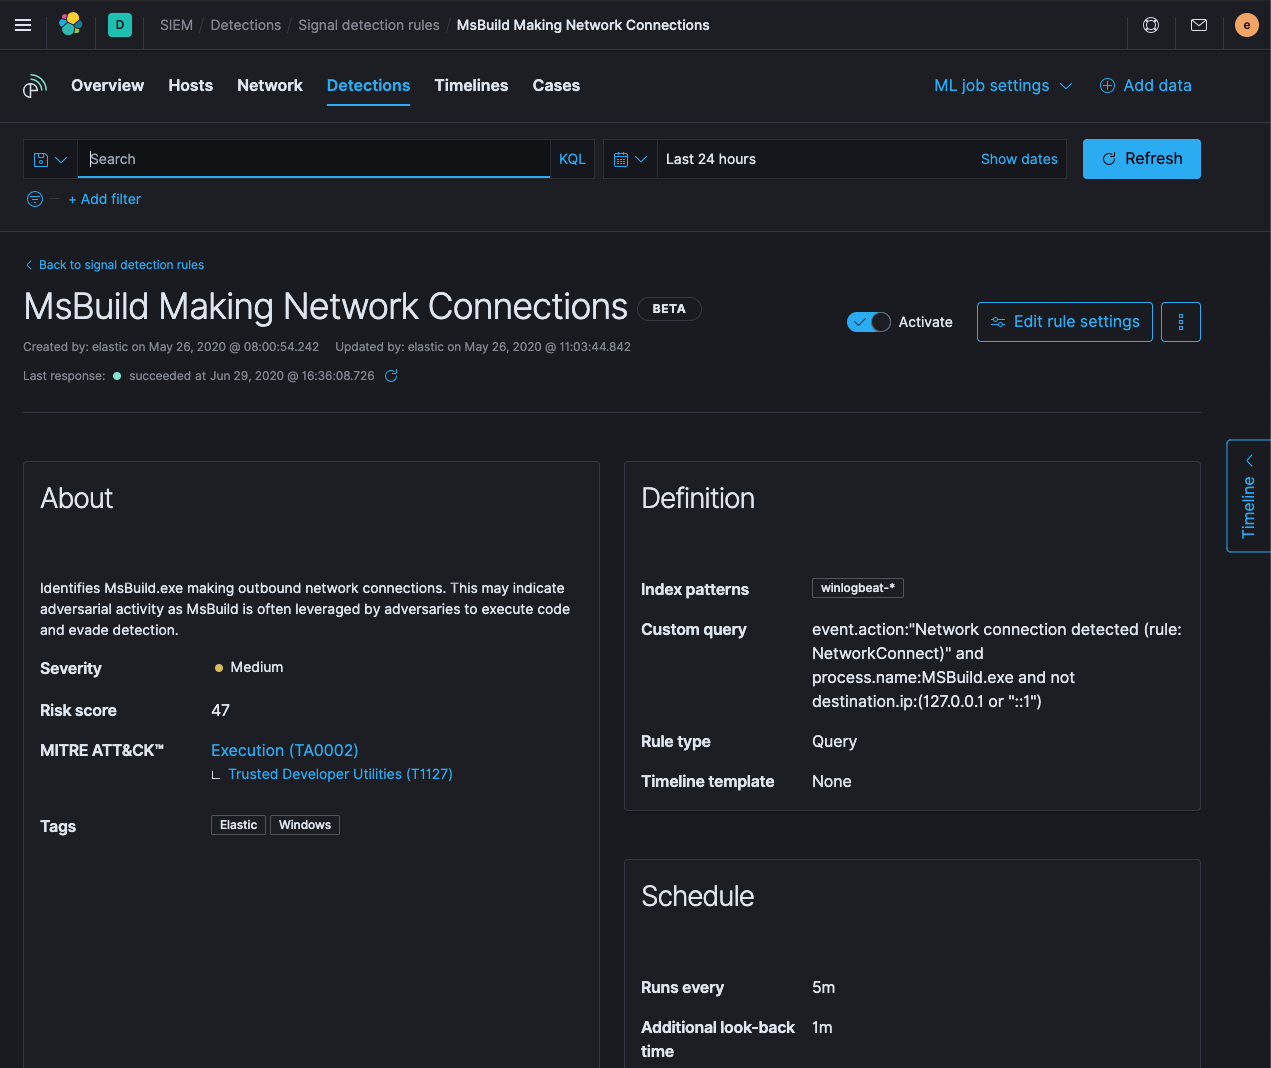Open the help lifebuoy icon
1271x1068 pixels.
tap(1151, 25)
